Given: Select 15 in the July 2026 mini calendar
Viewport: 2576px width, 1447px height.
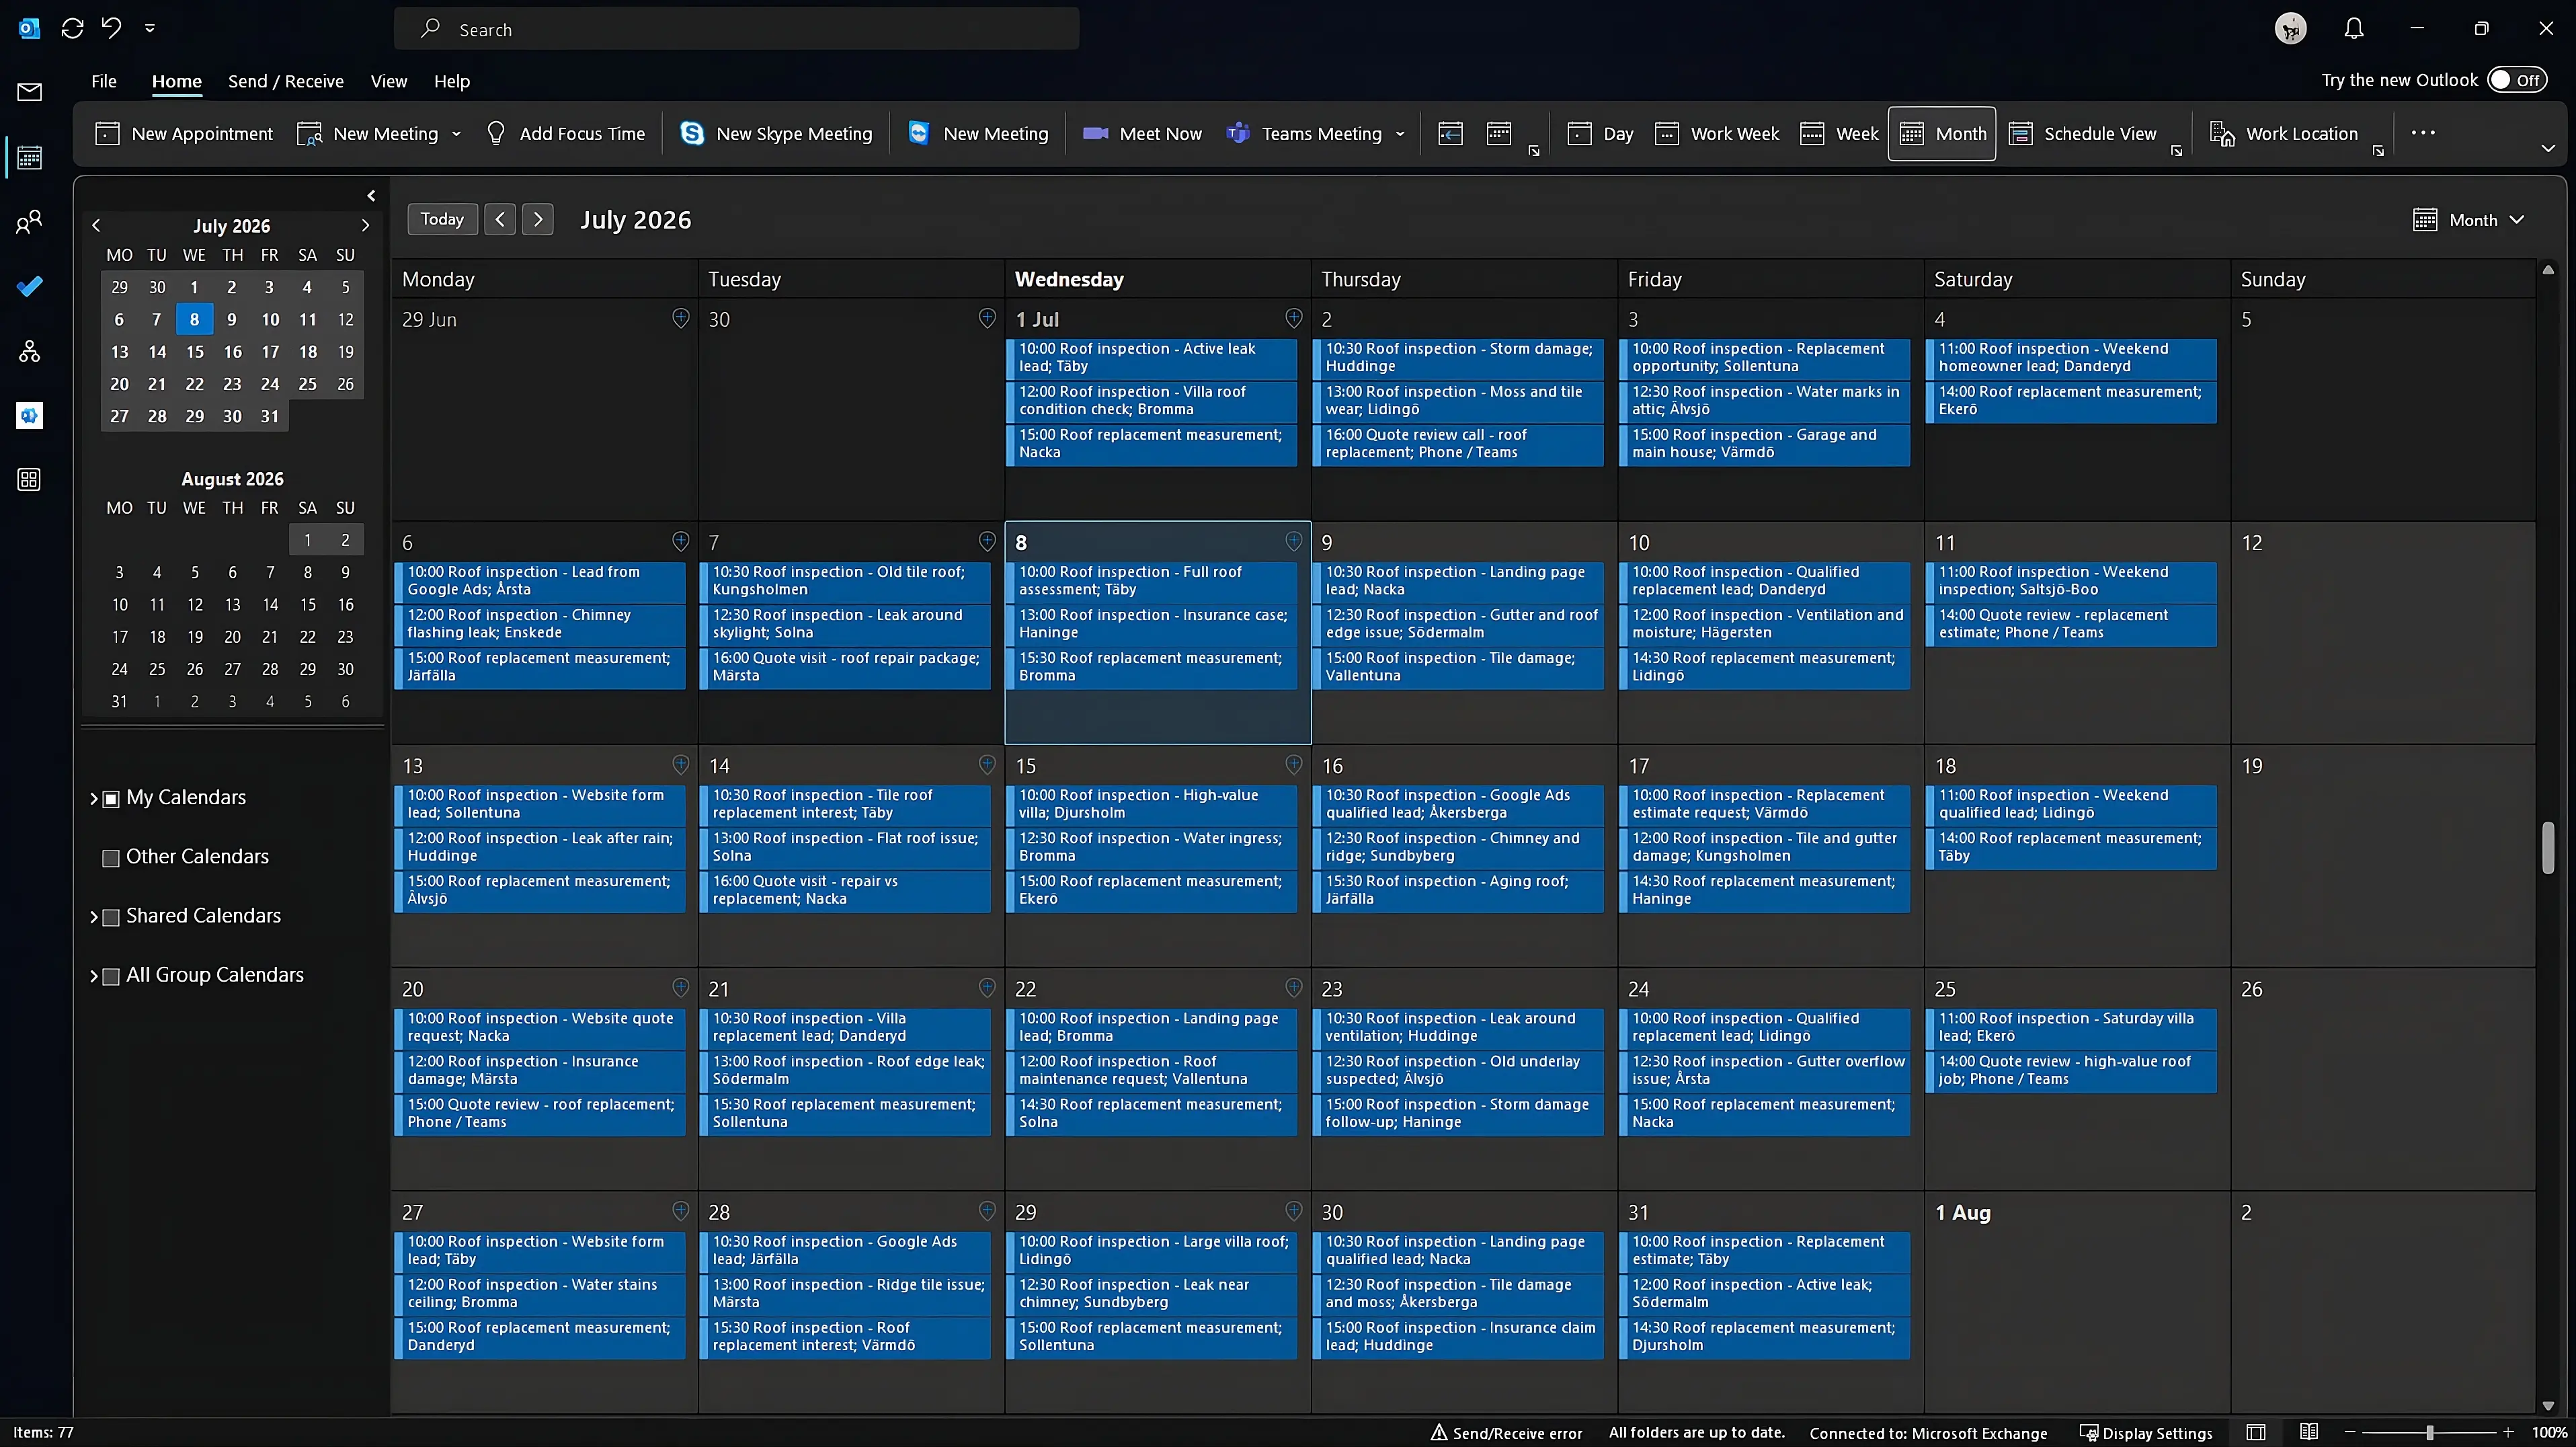Looking at the screenshot, I should (194, 352).
